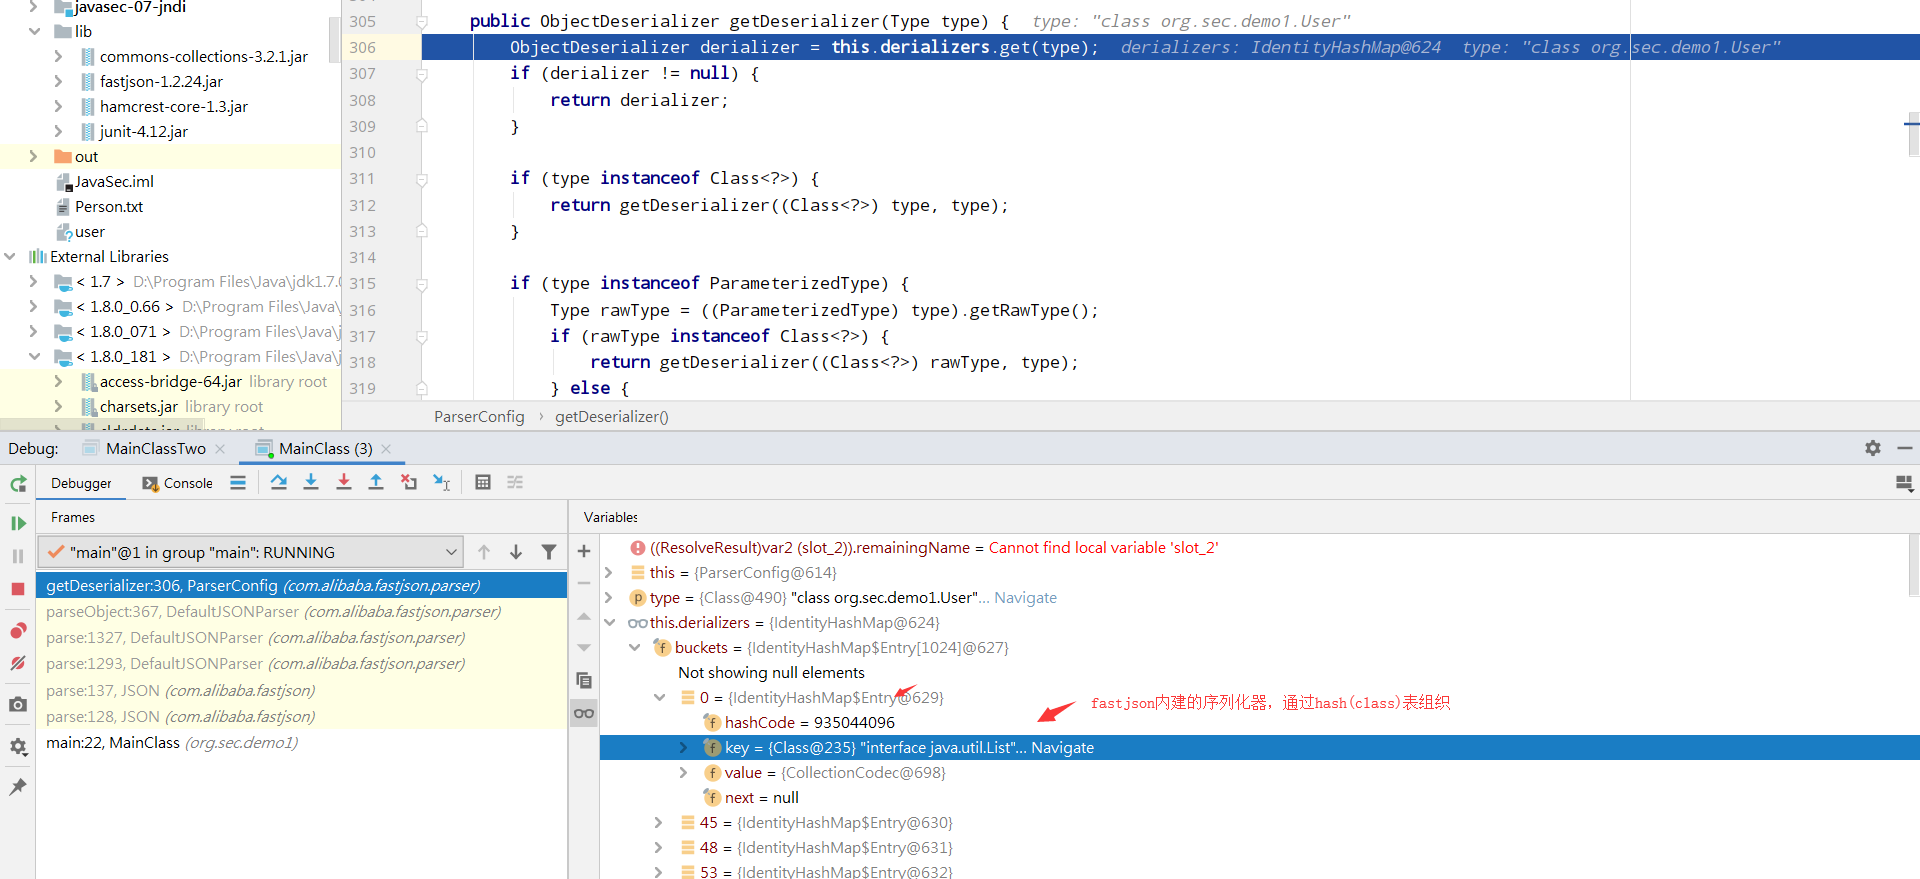Collapse the this.derializers node
Viewport: 1920px width, 879px height.
point(609,623)
